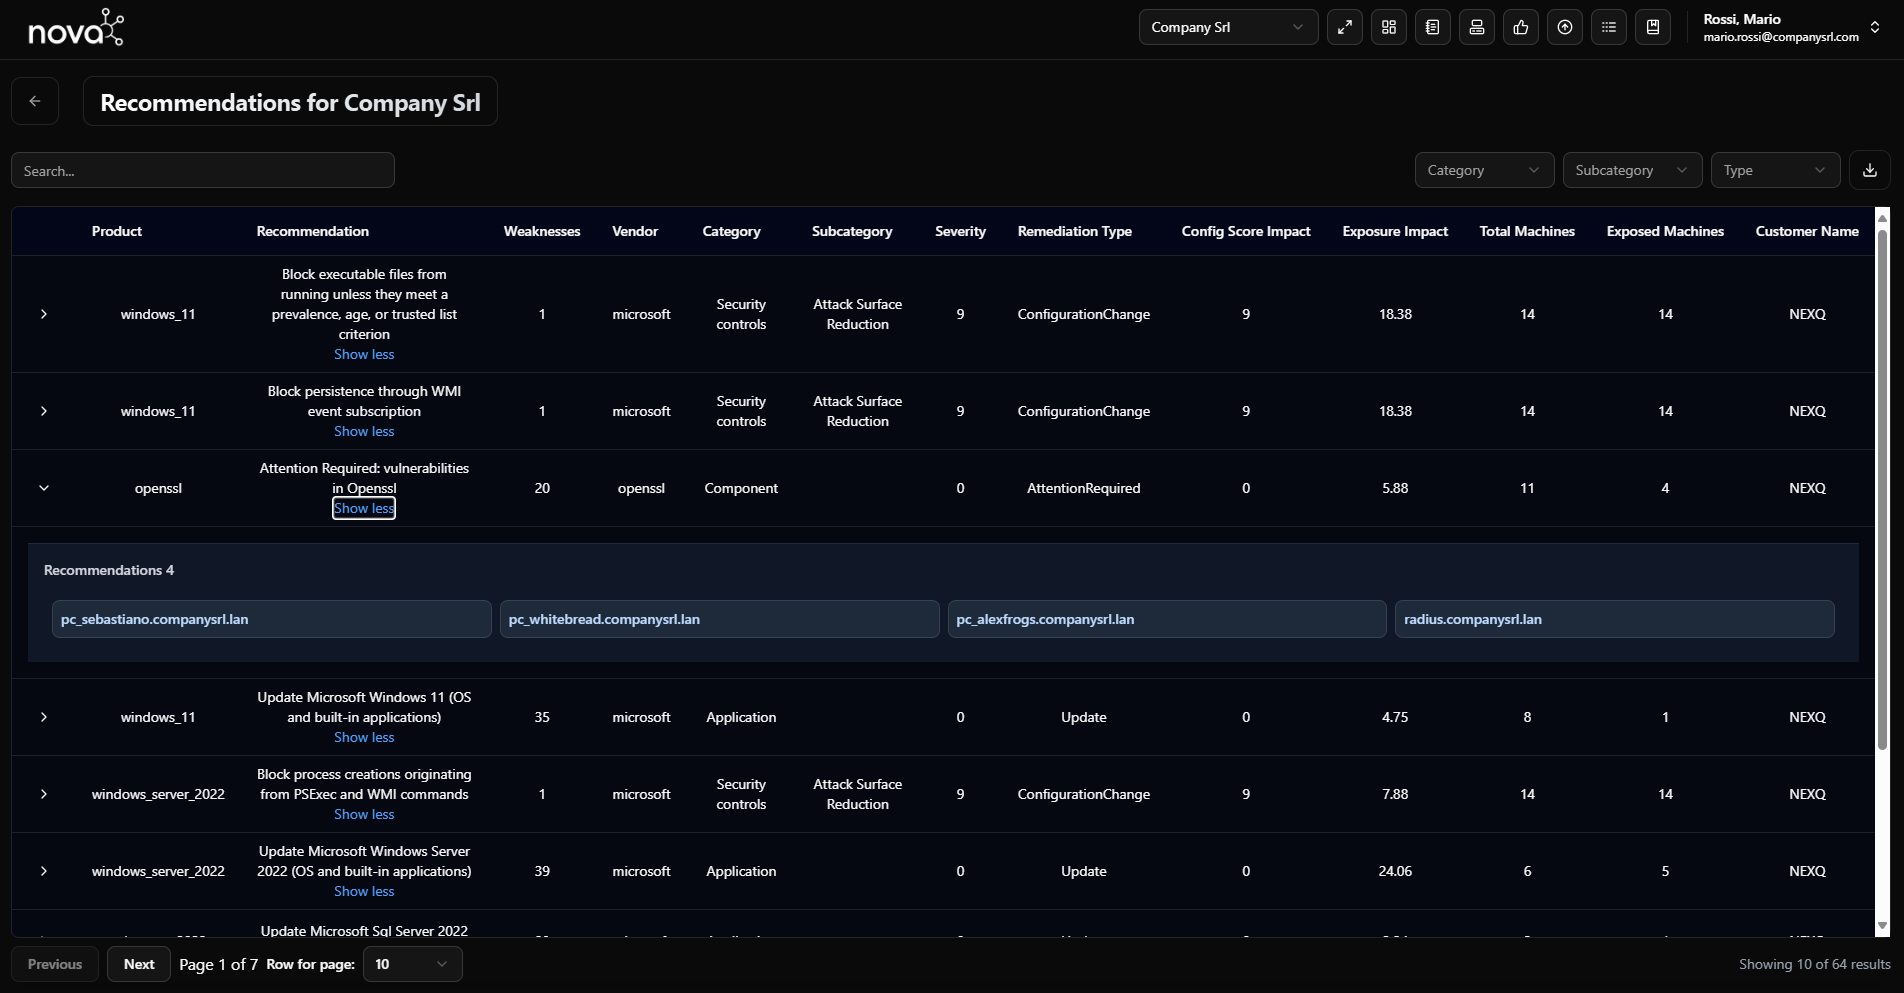This screenshot has height=993, width=1904.
Task: Go back using the left arrow button
Action: point(35,101)
